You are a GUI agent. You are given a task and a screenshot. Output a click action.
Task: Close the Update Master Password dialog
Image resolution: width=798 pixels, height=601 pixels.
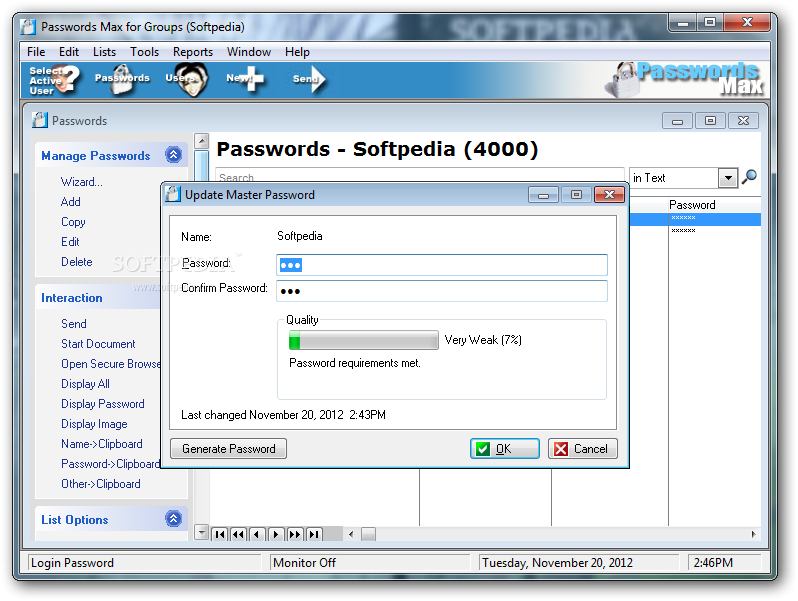(x=609, y=194)
